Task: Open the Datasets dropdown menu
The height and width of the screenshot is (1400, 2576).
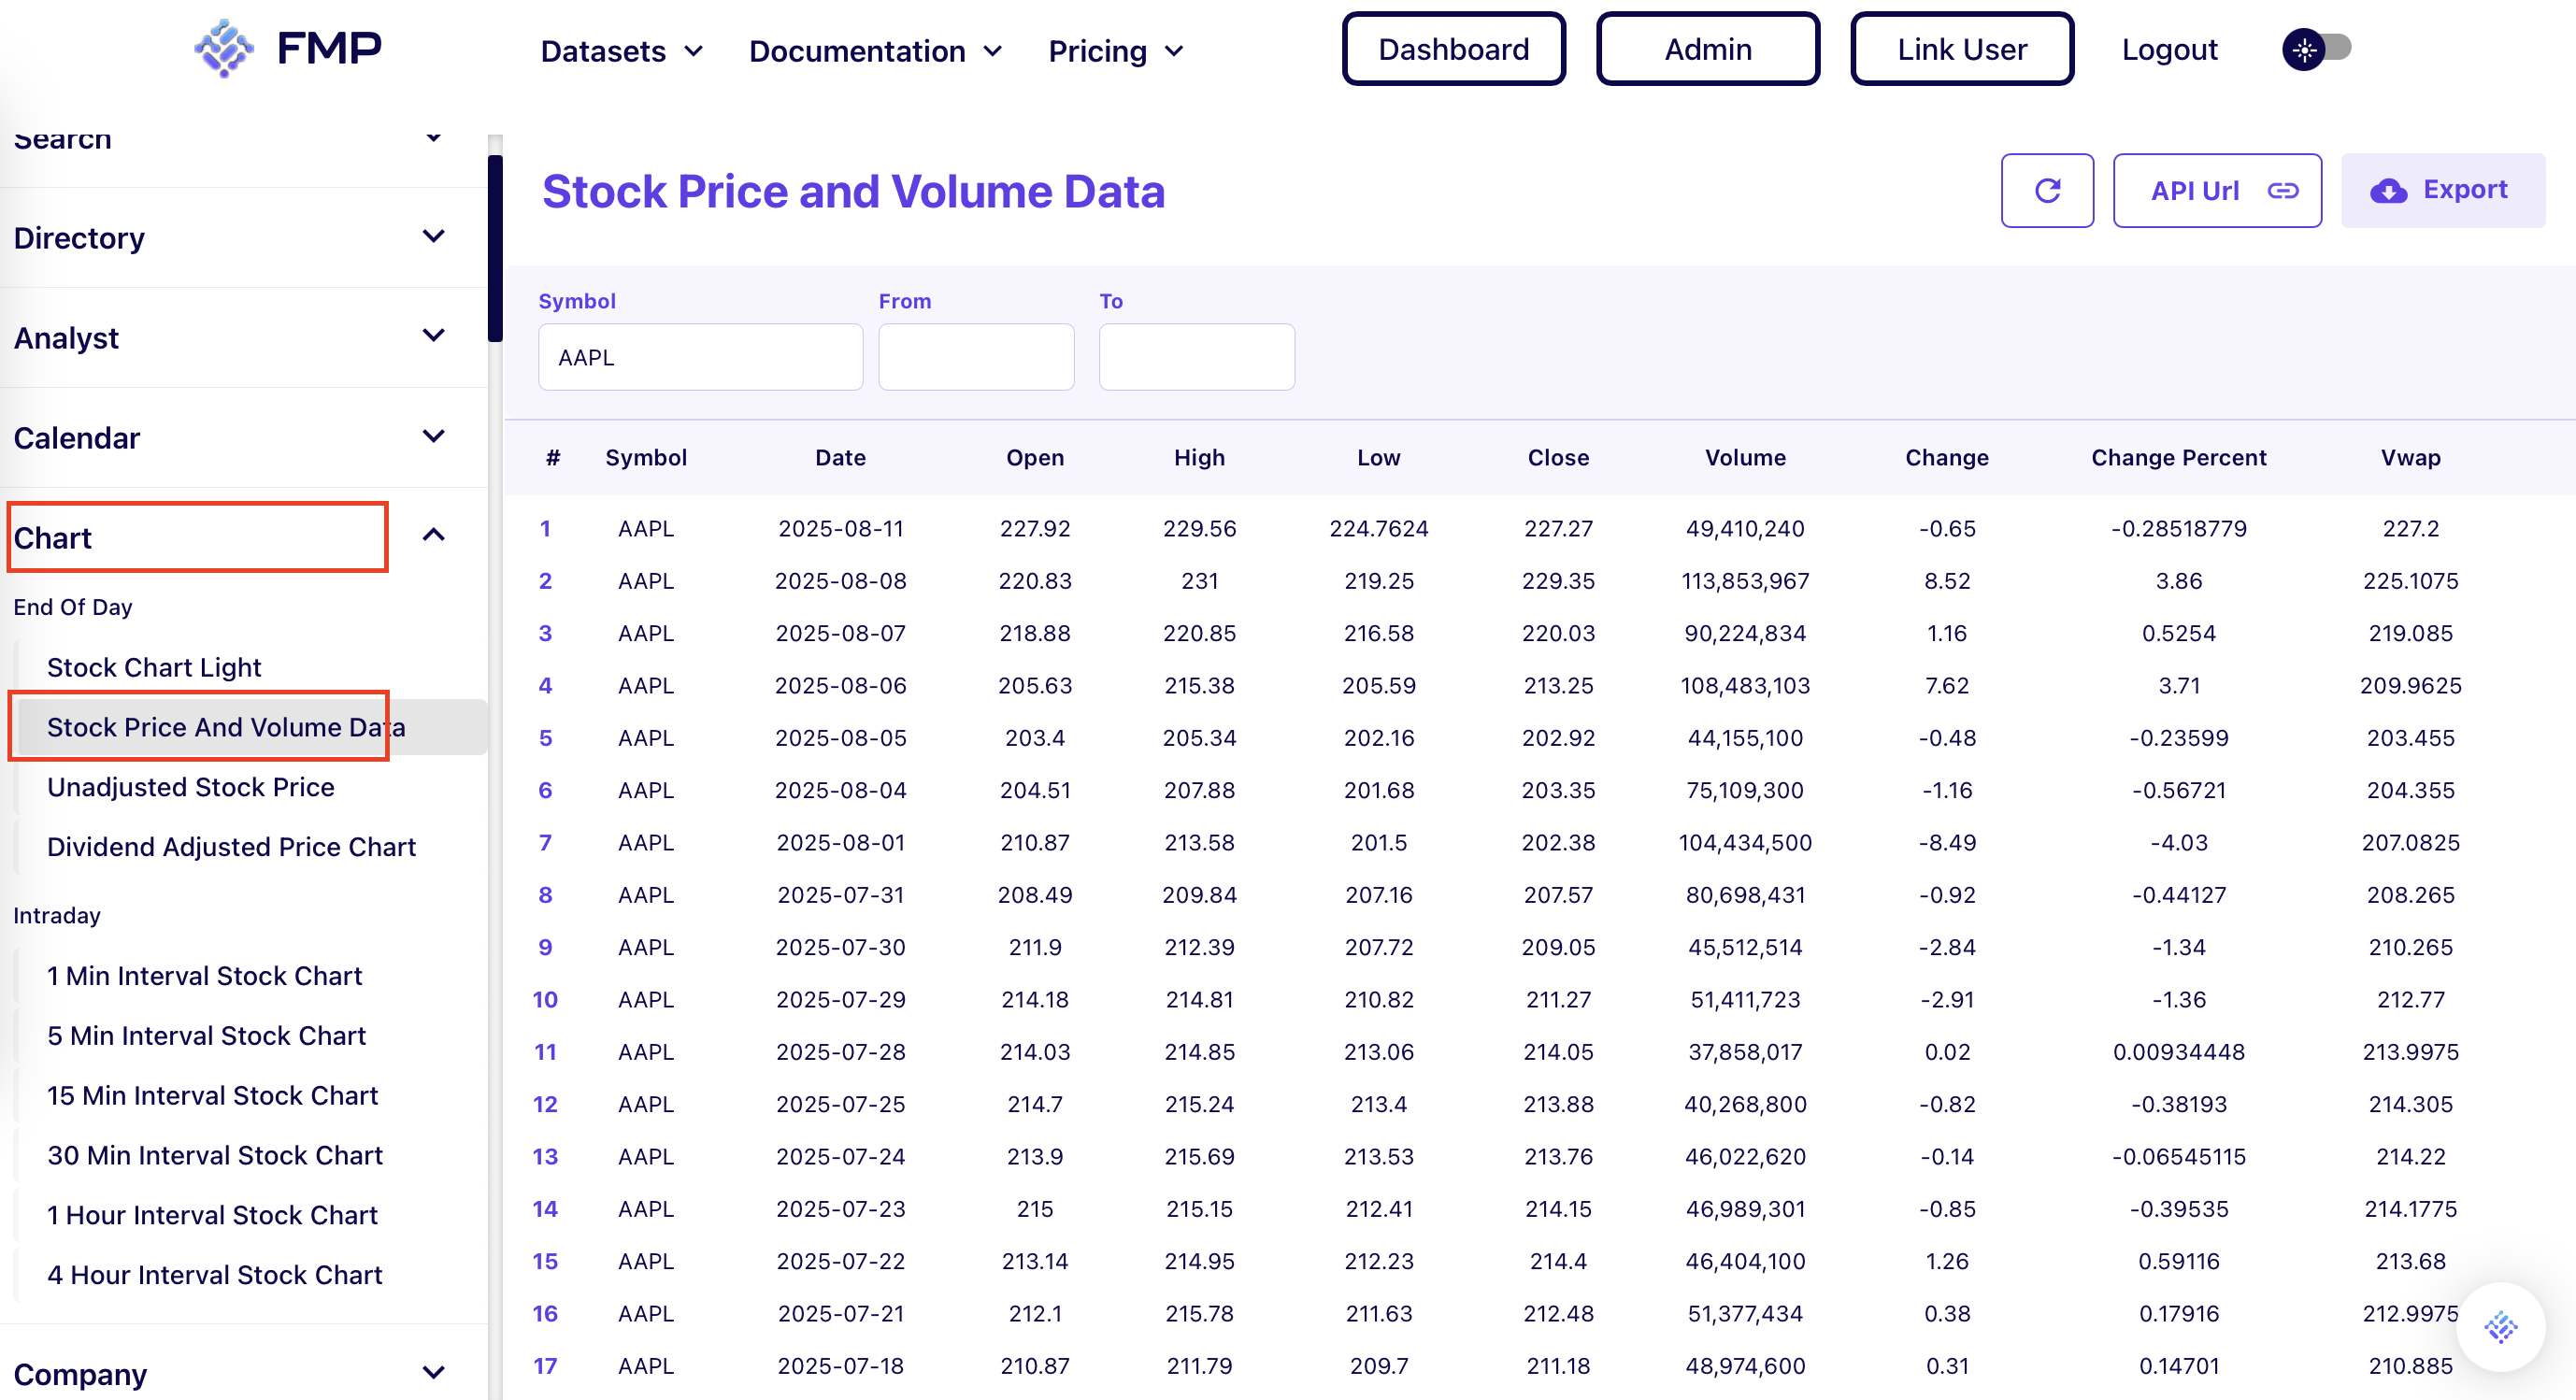Action: tap(622, 51)
